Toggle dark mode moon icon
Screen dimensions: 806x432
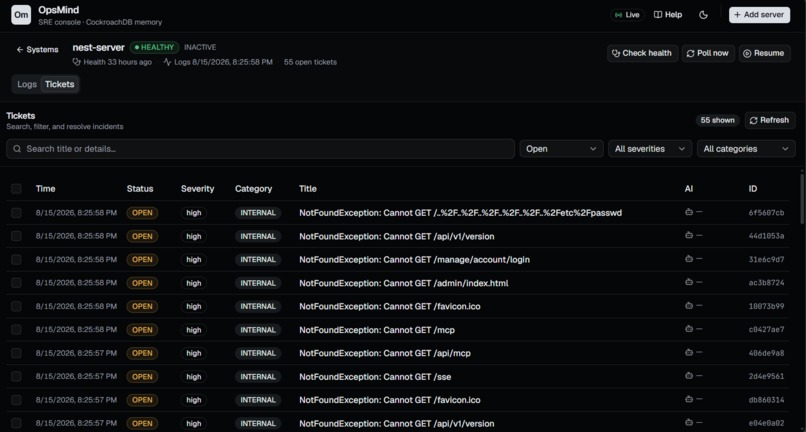tap(704, 15)
